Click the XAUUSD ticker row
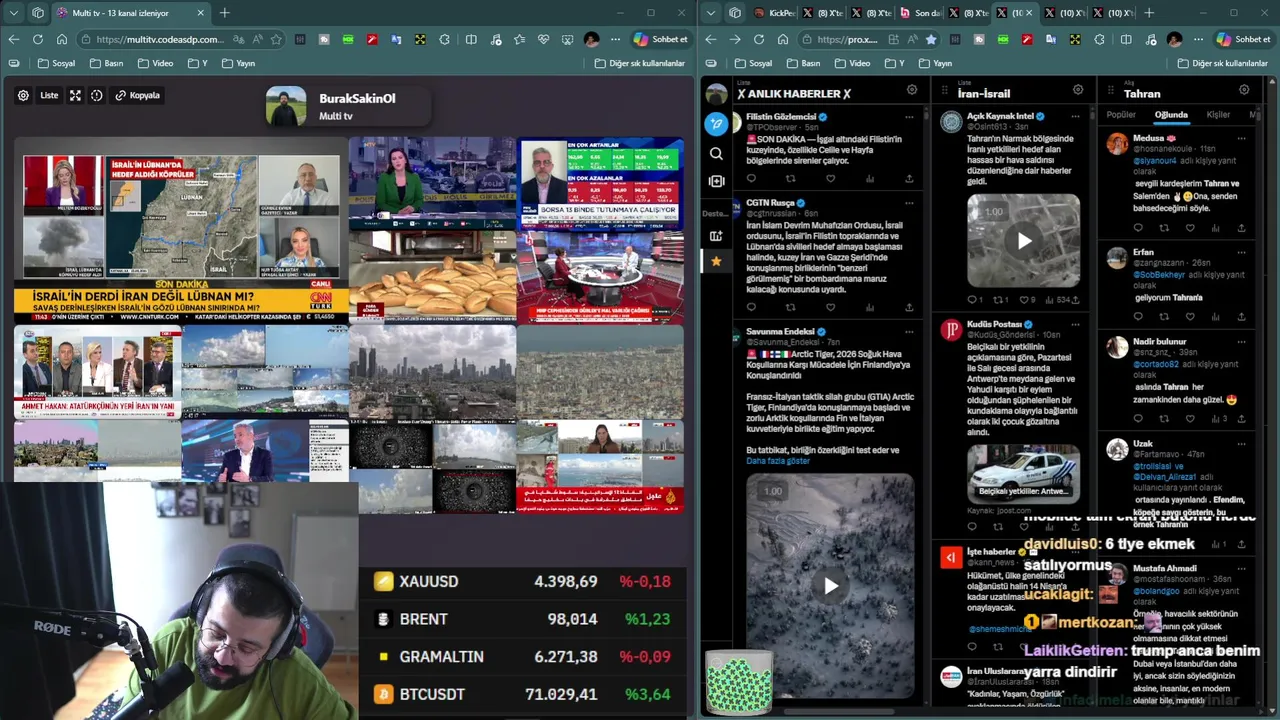 (522, 582)
